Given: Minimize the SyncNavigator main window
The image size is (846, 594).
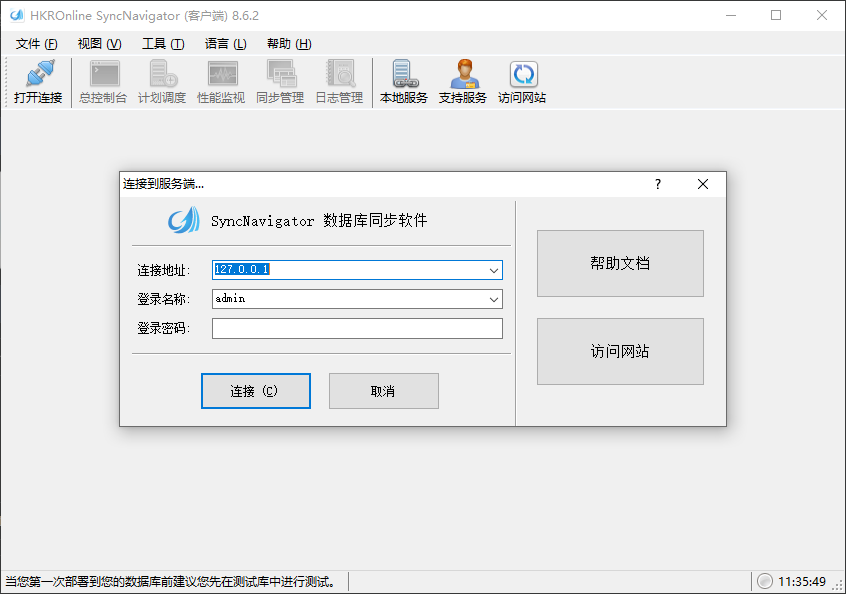Looking at the screenshot, I should pos(731,15).
